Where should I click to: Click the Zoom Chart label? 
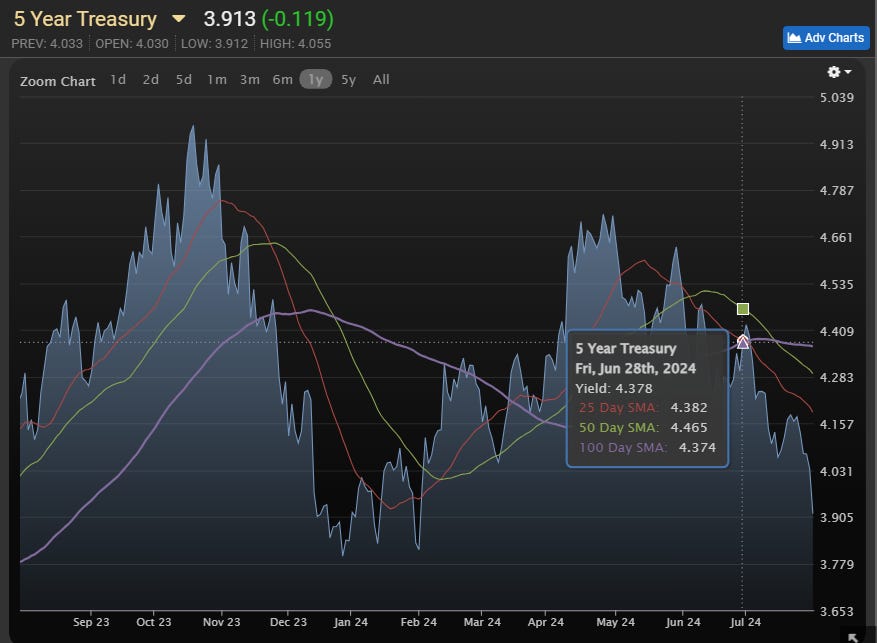58,81
